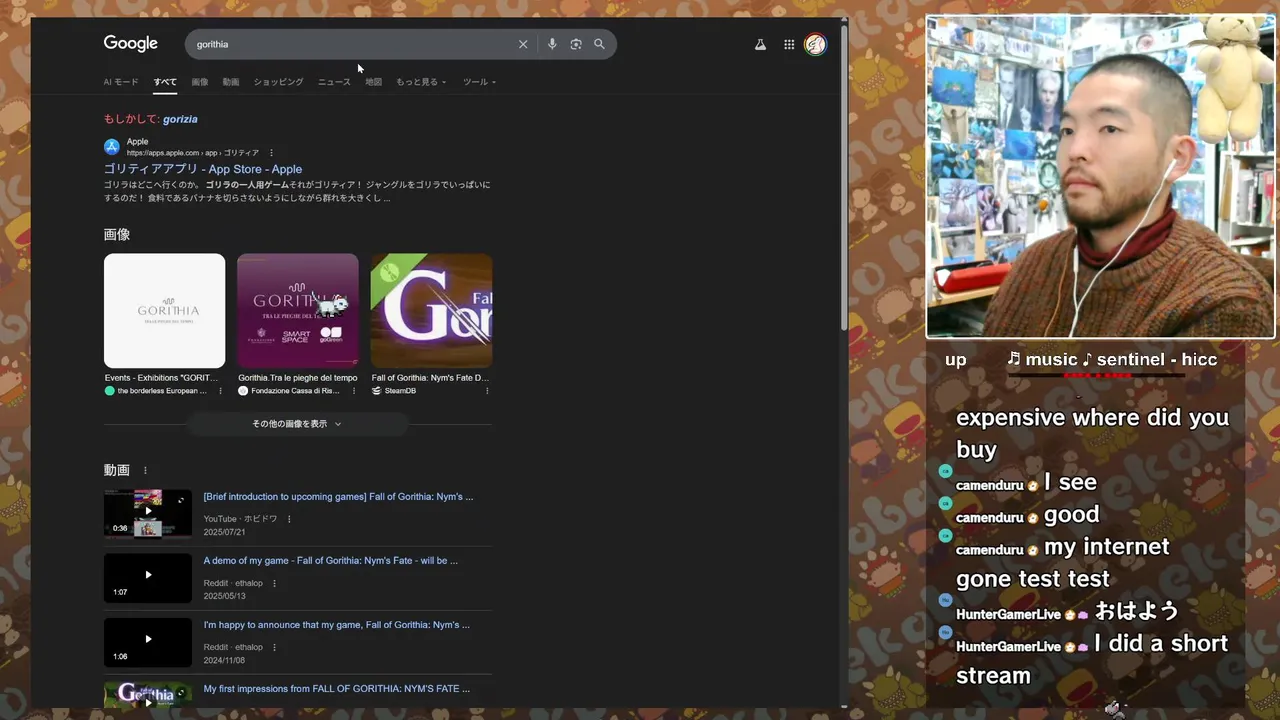Click the page's vertical scrollbar
This screenshot has width=1280, height=720.
[844, 180]
